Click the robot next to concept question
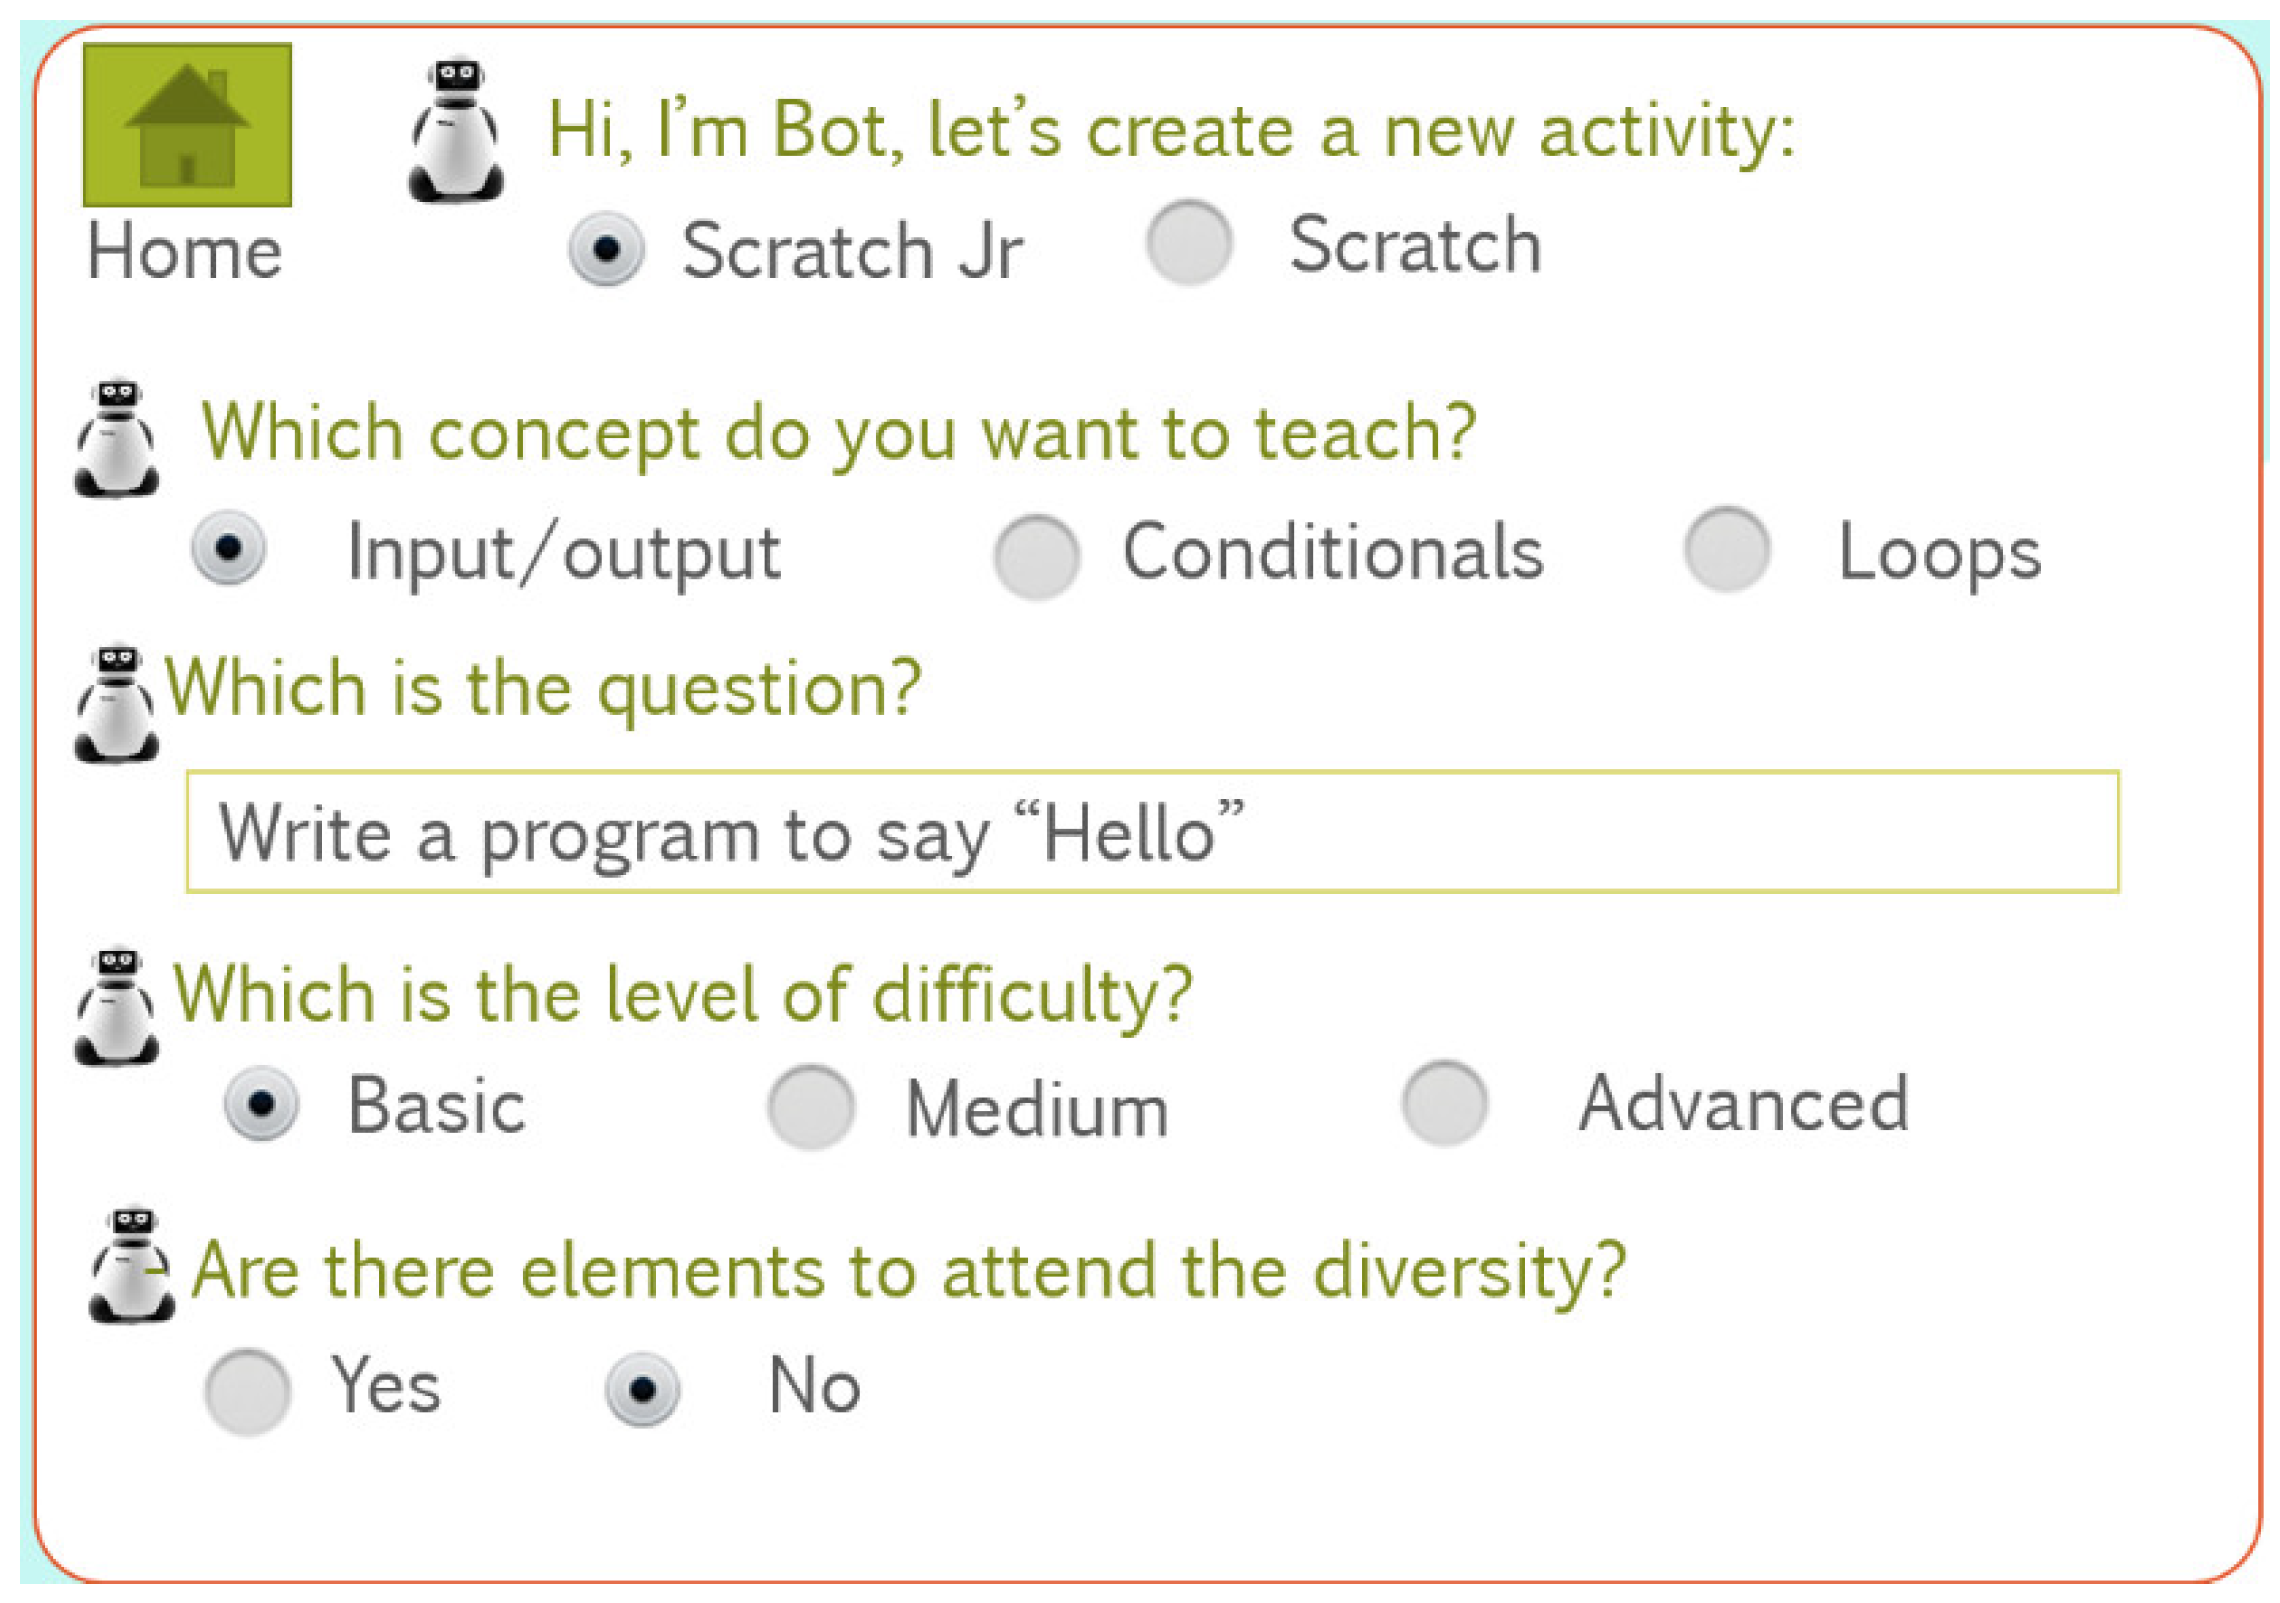The width and height of the screenshot is (2280, 1603). [117, 438]
